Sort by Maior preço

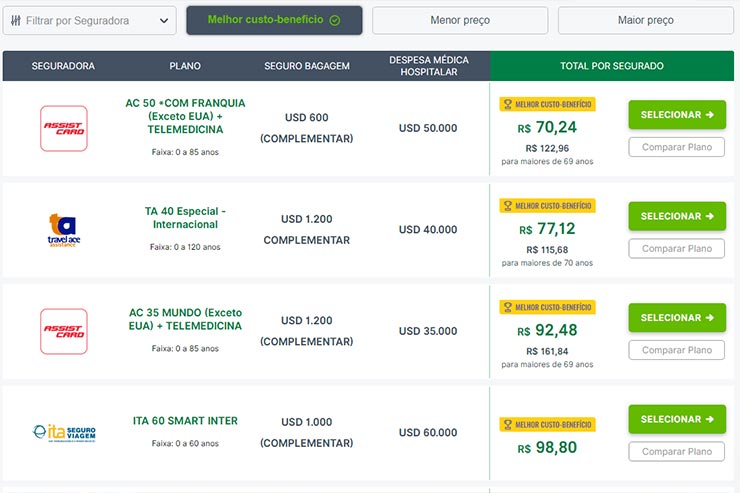(x=646, y=20)
